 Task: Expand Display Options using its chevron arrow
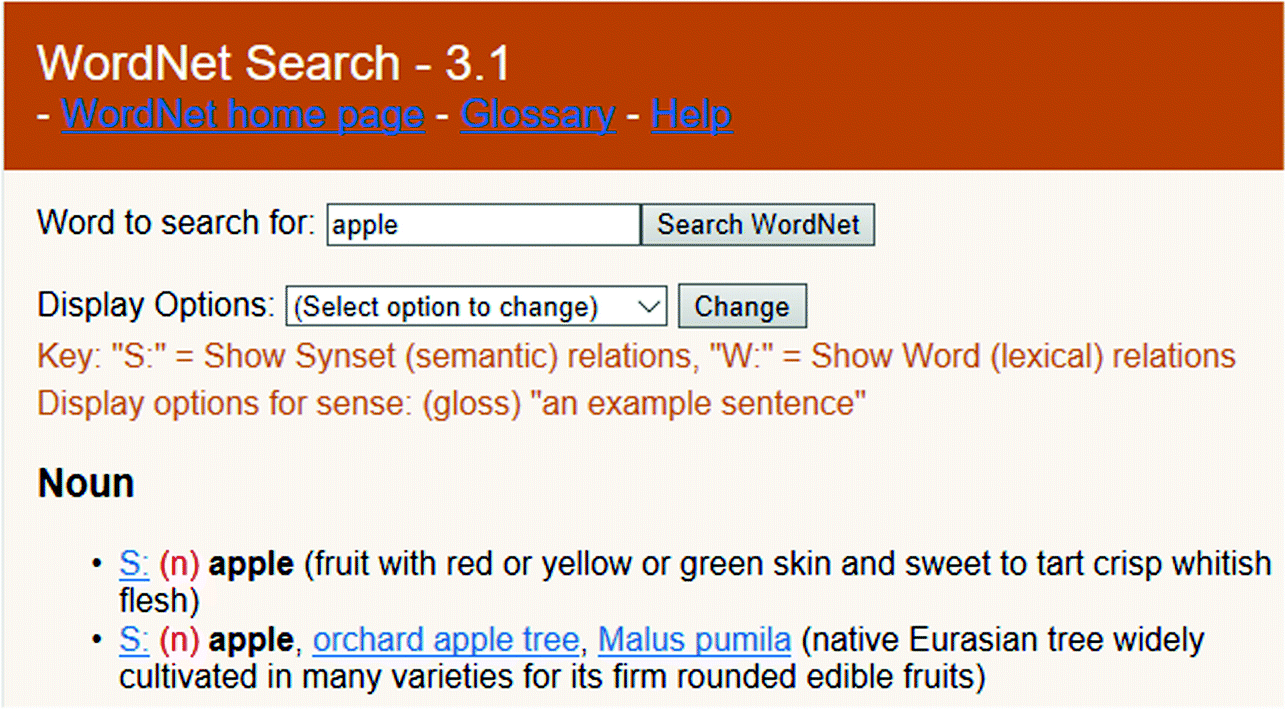[x=650, y=306]
